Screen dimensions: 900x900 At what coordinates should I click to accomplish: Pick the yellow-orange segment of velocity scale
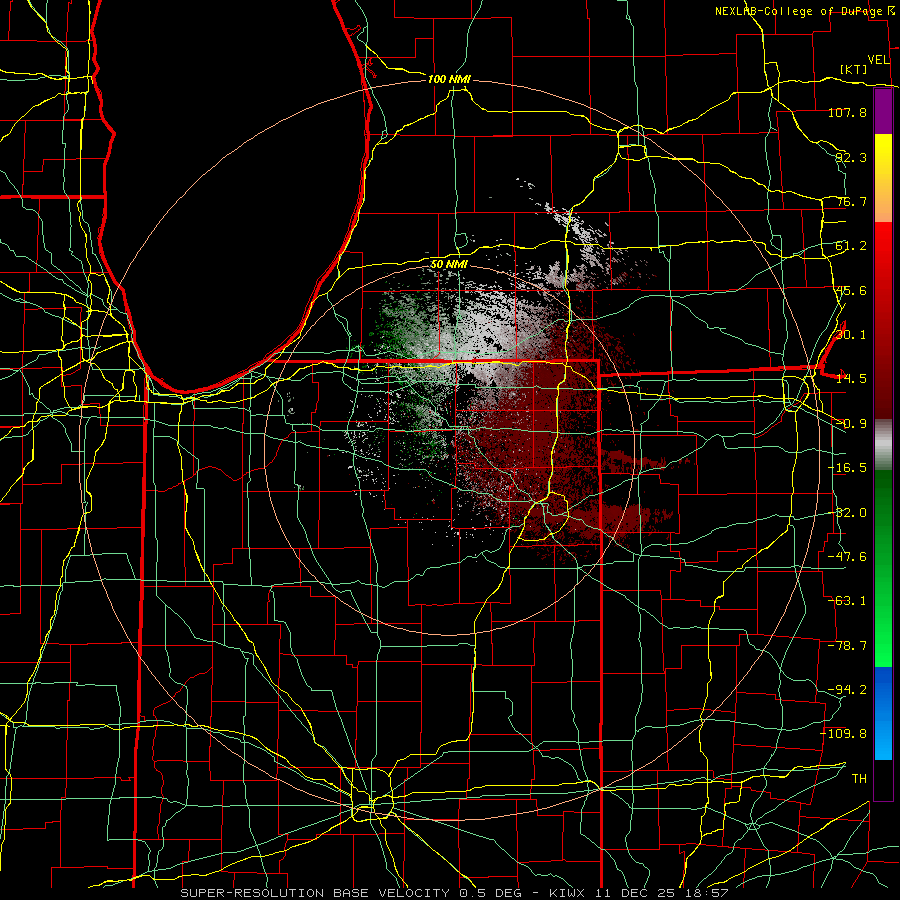[883, 178]
